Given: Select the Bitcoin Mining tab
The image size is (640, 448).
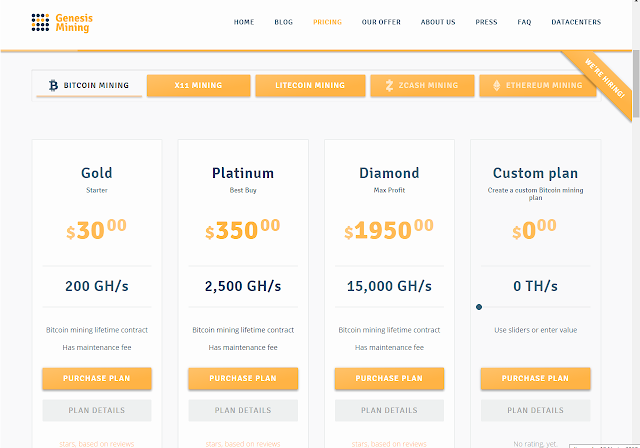Looking at the screenshot, I should pos(89,85).
